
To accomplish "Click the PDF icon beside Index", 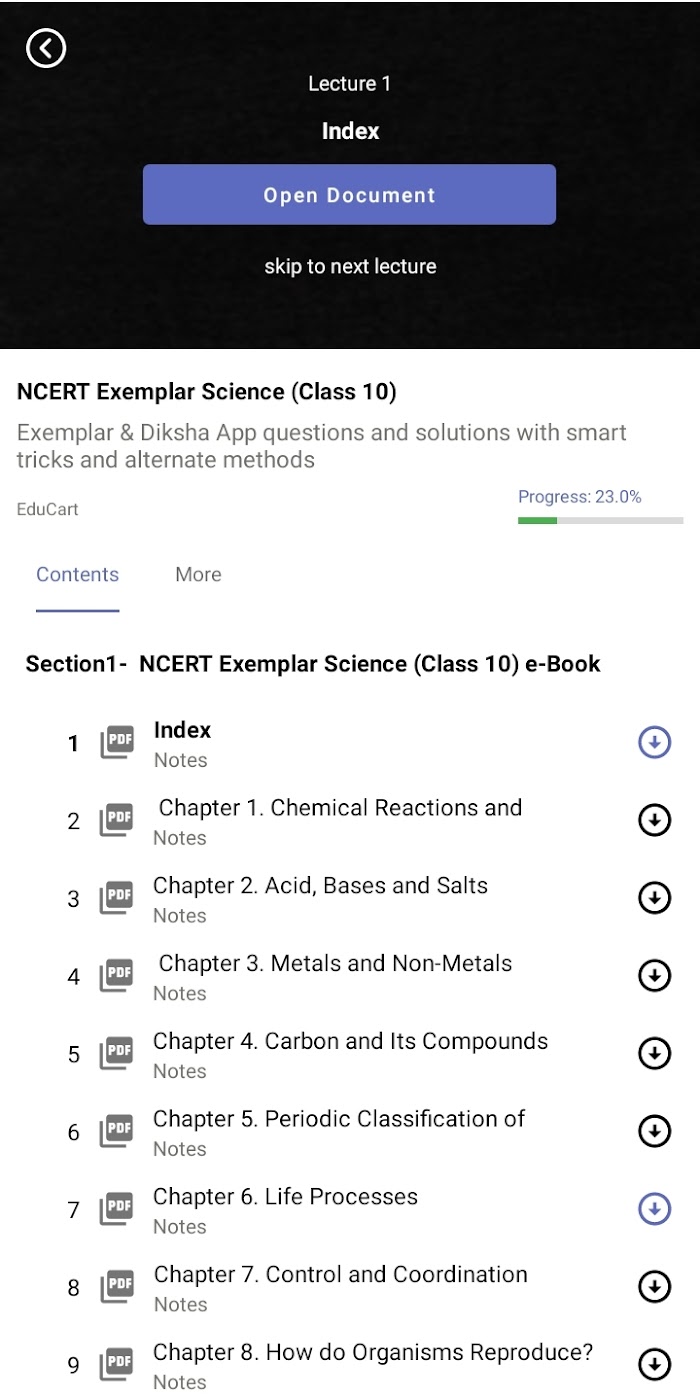I will 117,743.
